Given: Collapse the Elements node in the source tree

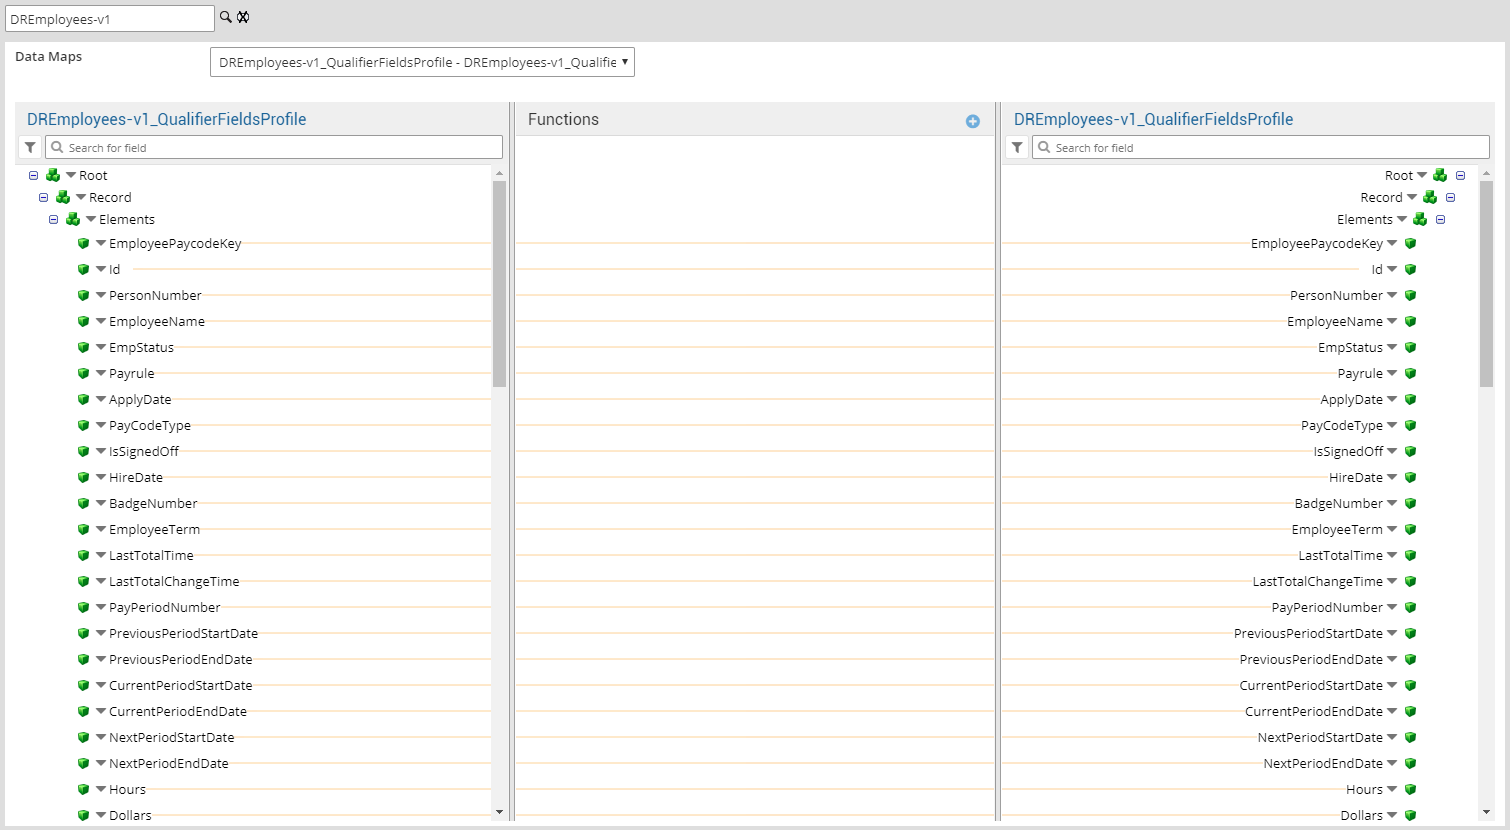Looking at the screenshot, I should pyautogui.click(x=56, y=219).
